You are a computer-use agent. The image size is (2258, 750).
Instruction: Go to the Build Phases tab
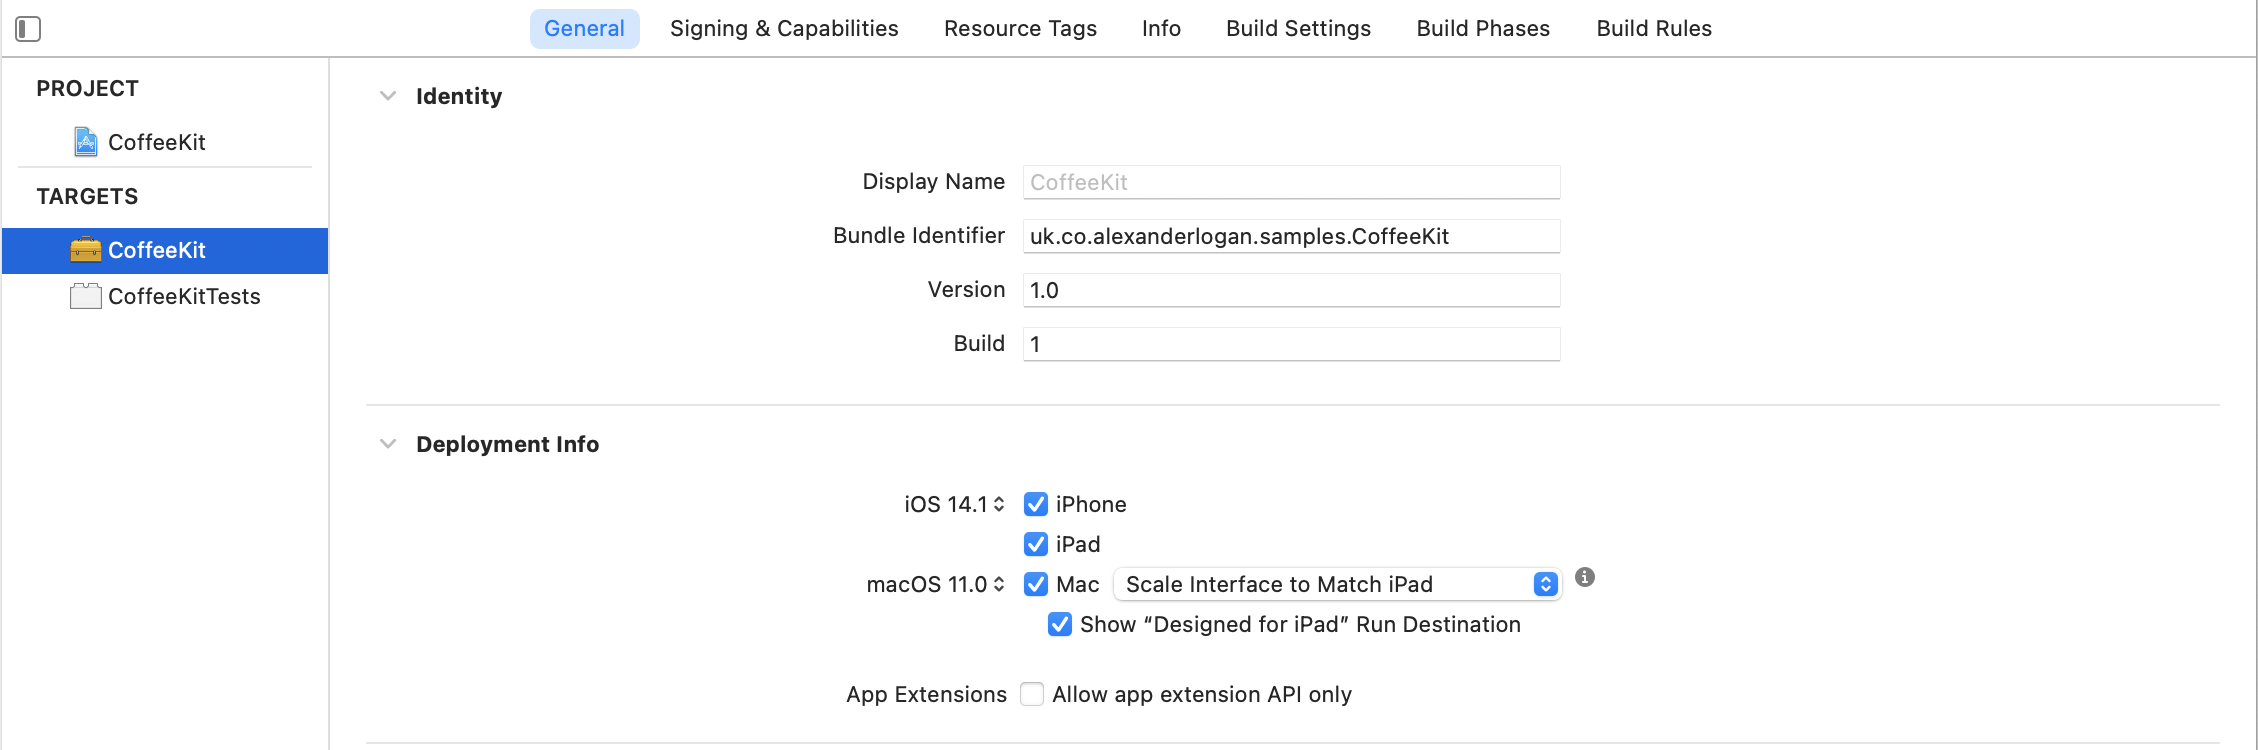1483,28
